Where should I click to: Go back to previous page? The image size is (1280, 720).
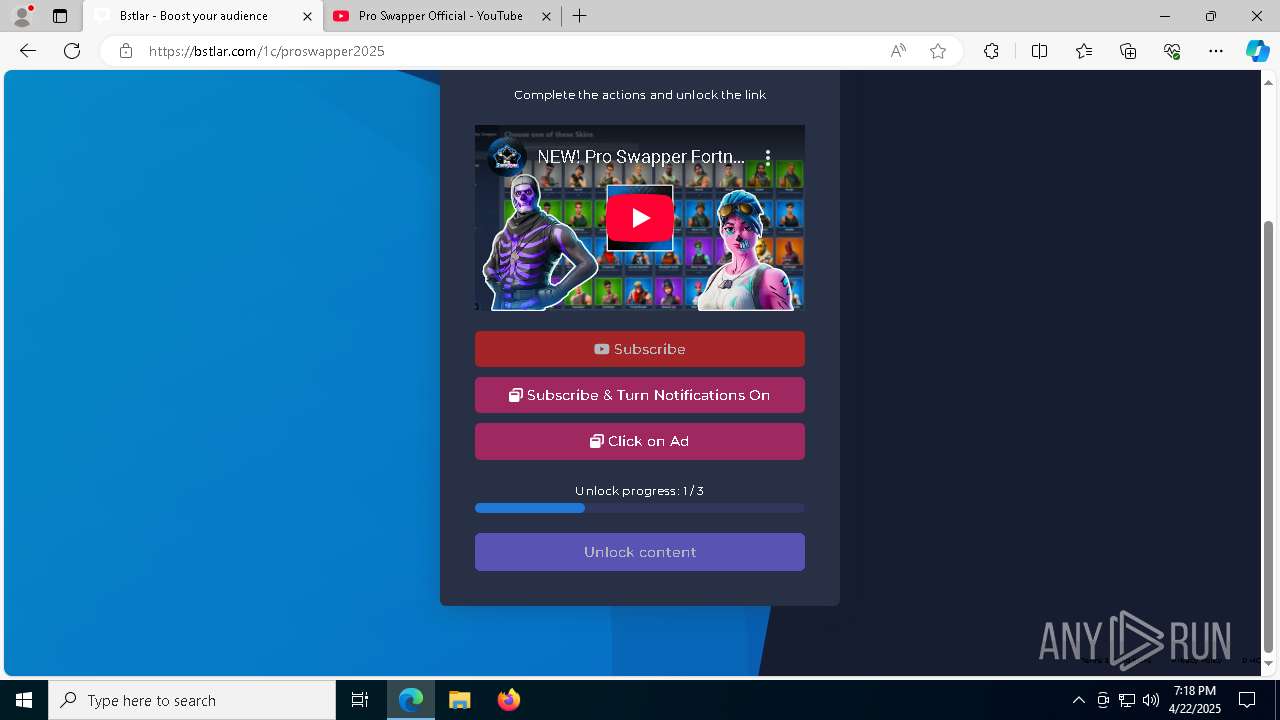click(x=28, y=51)
